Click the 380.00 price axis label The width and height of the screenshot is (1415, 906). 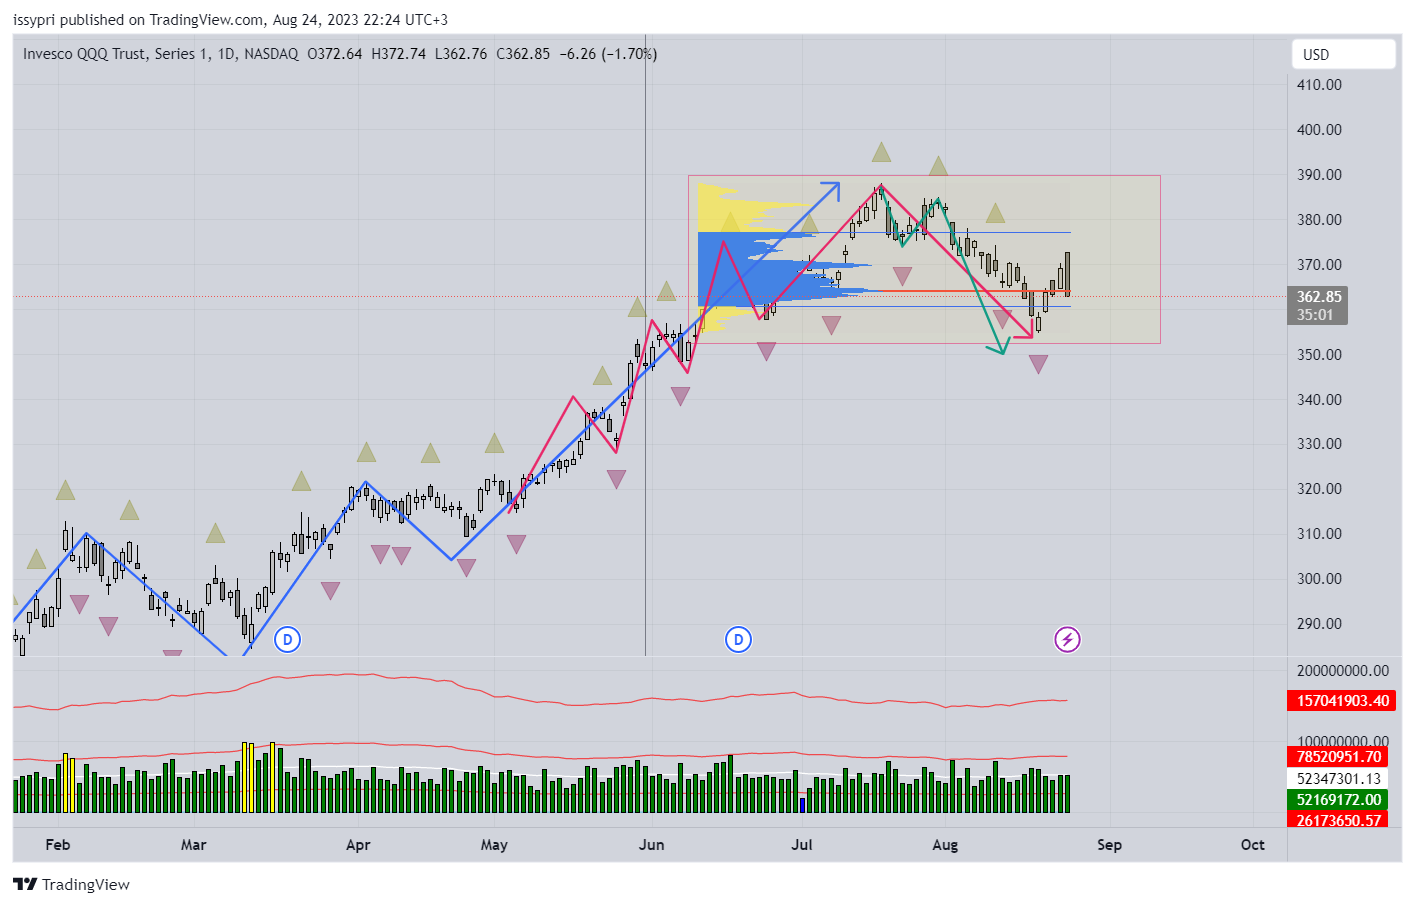1319,220
